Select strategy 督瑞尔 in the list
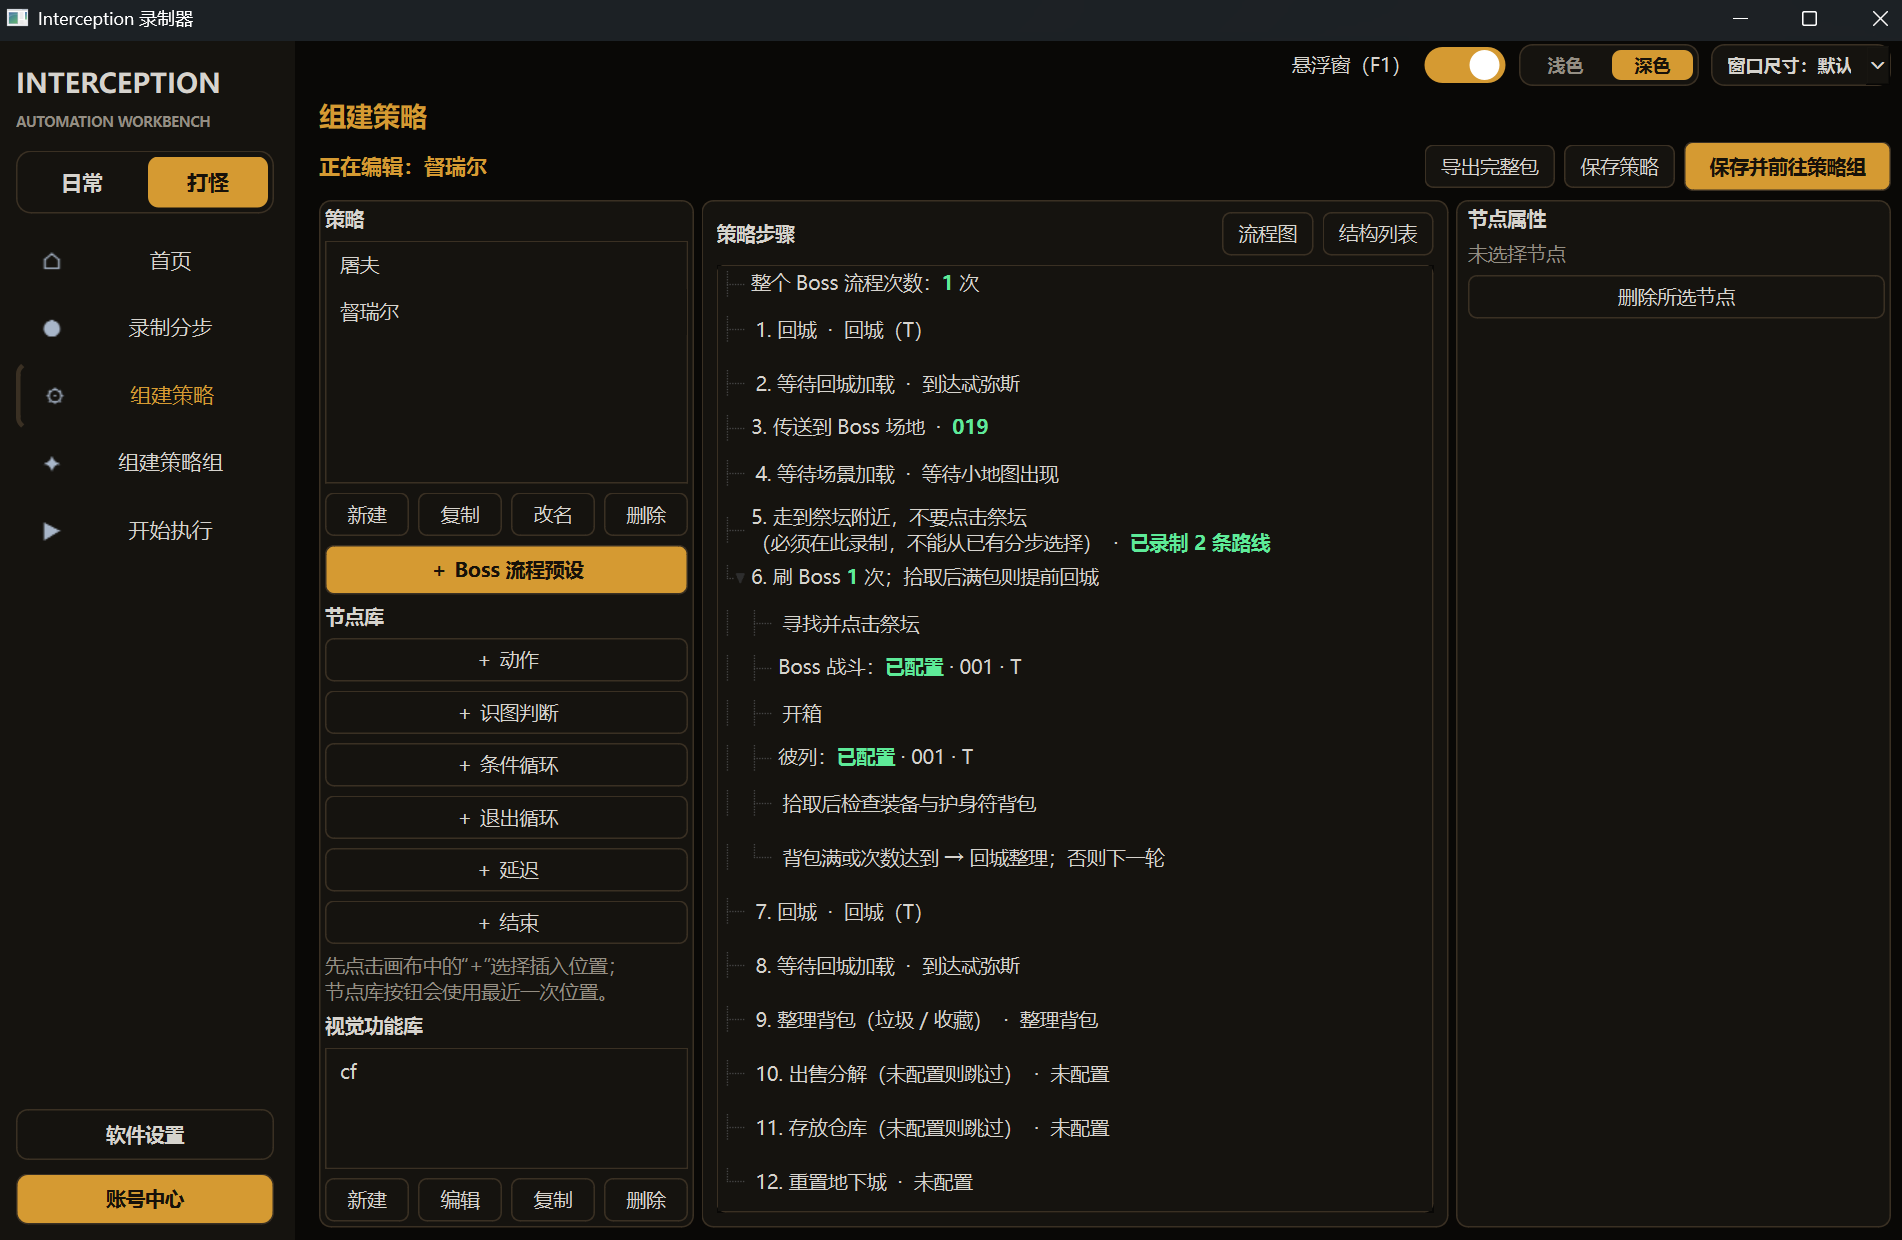The height and width of the screenshot is (1240, 1902). click(x=506, y=312)
